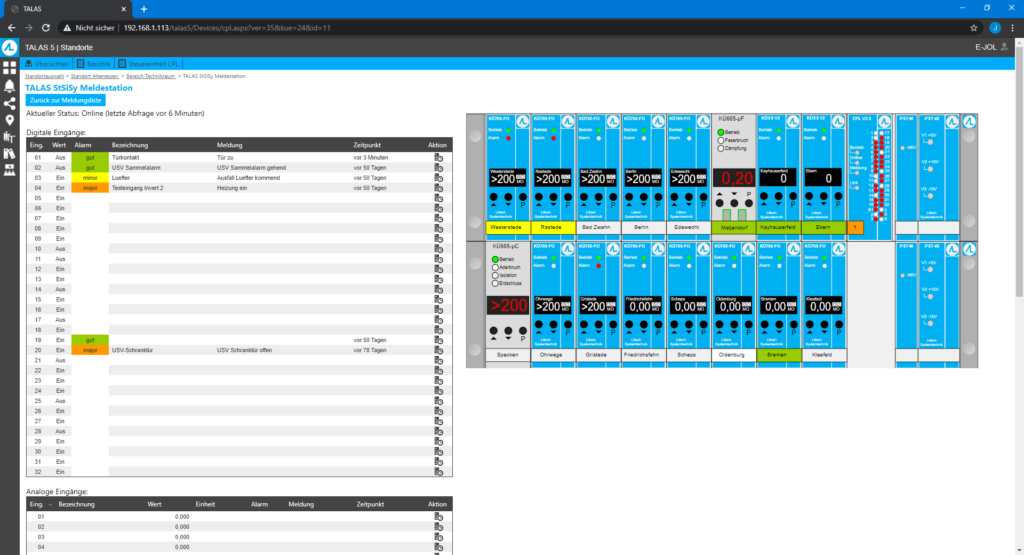Click 'USV Schranktür offen' message text
Screen dimensions: 1024x555
(x=244, y=350)
